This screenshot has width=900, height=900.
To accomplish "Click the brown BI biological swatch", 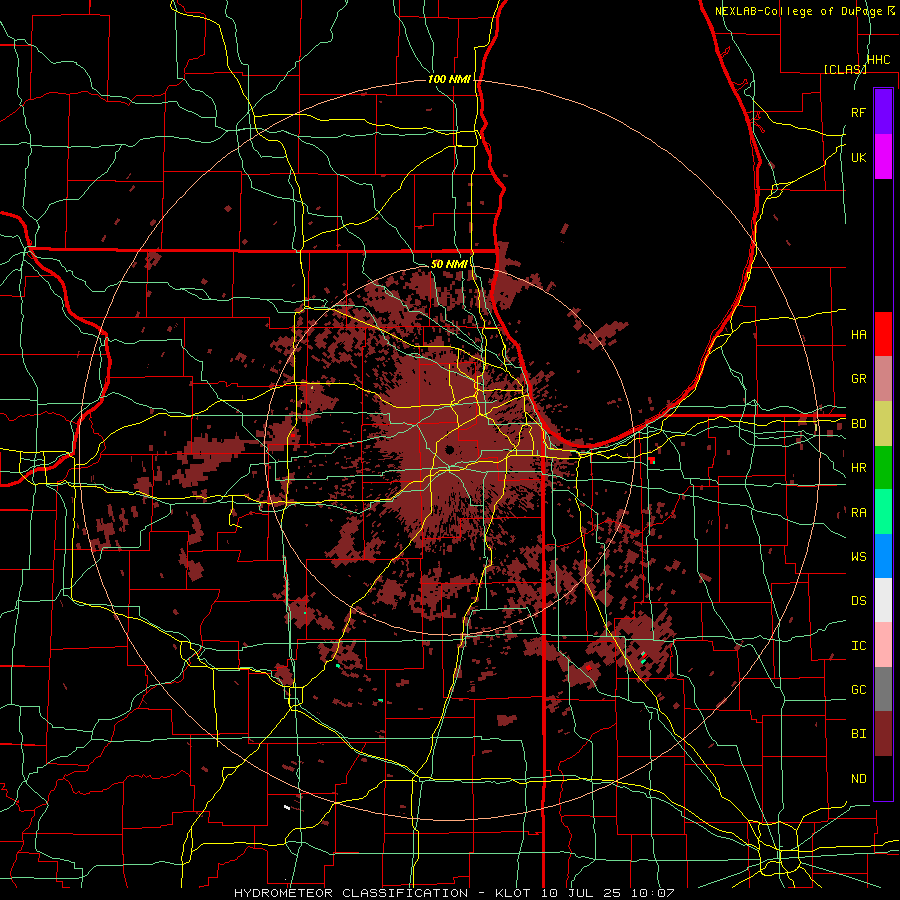I will point(883,734).
